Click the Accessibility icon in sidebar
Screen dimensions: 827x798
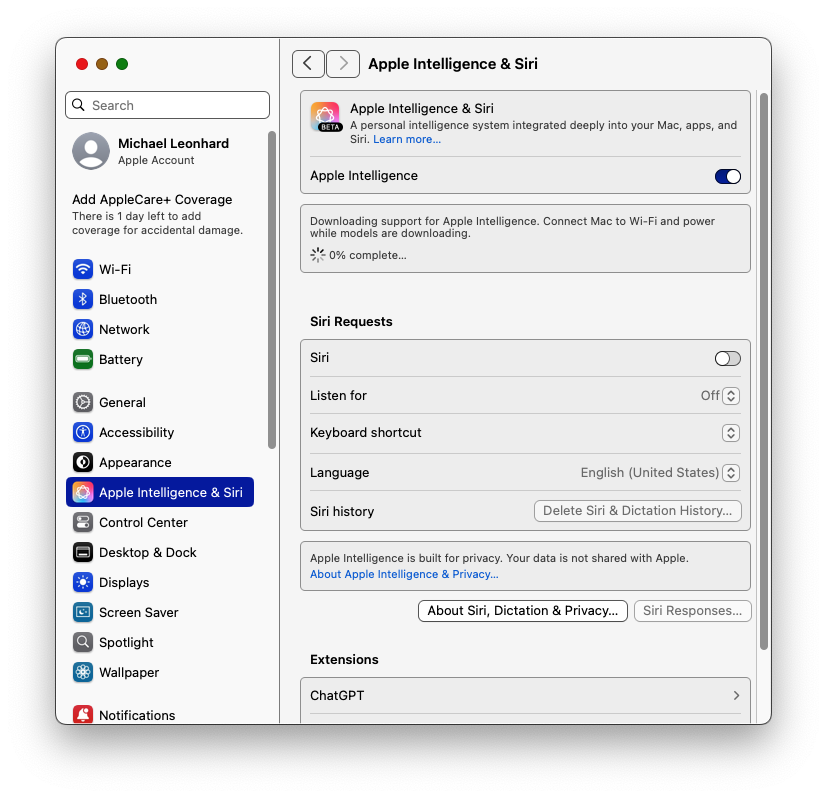click(x=83, y=432)
